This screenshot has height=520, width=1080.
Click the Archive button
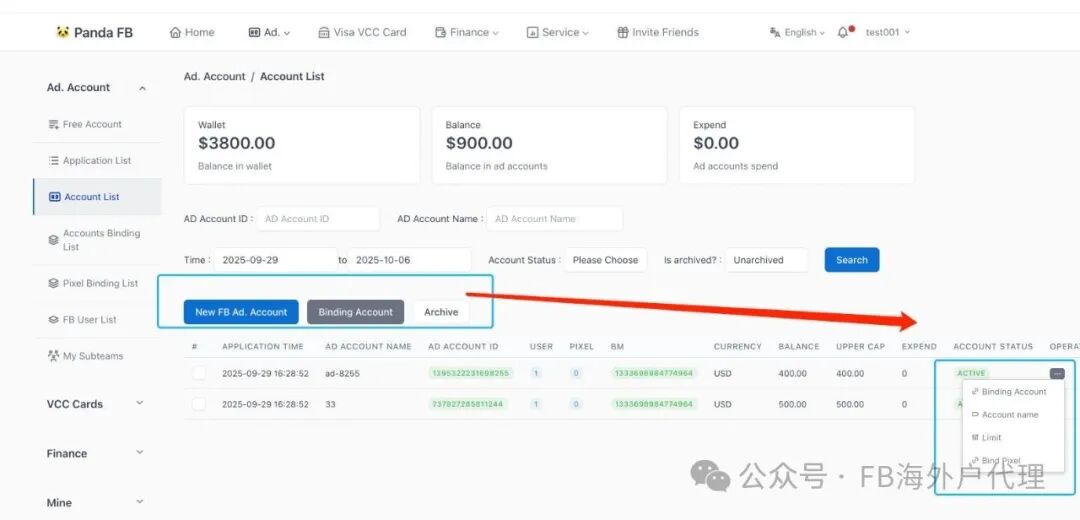point(441,312)
